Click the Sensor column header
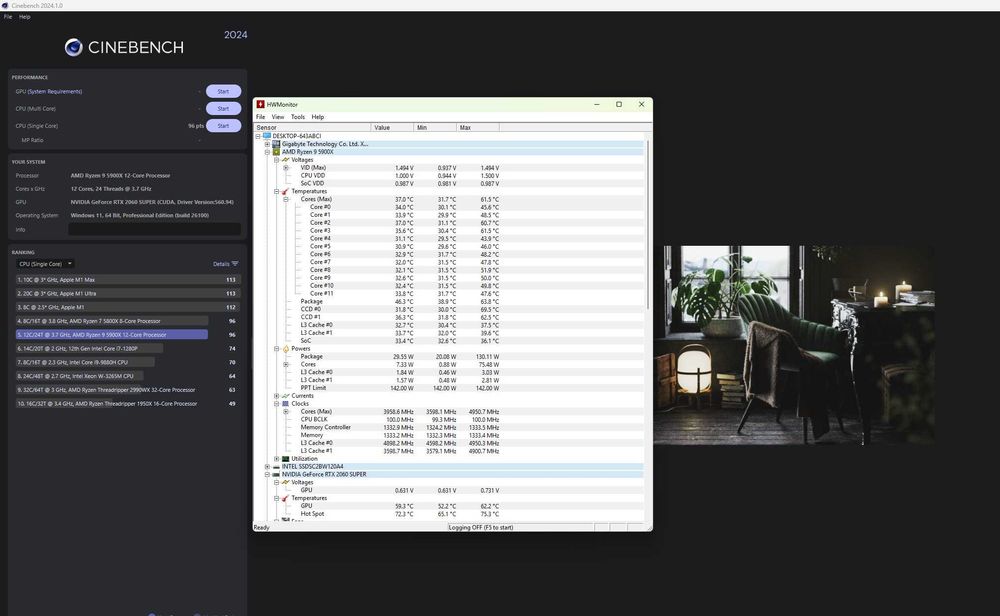 coord(312,128)
